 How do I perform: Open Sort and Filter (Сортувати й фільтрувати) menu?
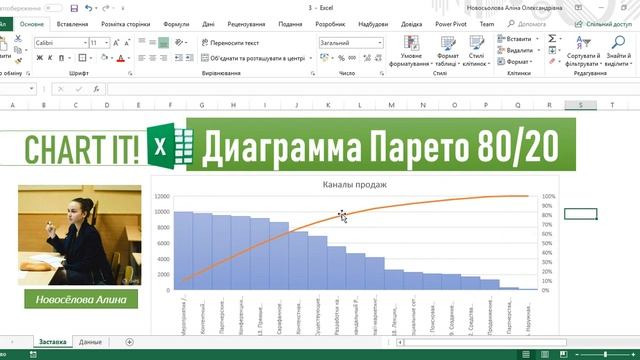583,51
